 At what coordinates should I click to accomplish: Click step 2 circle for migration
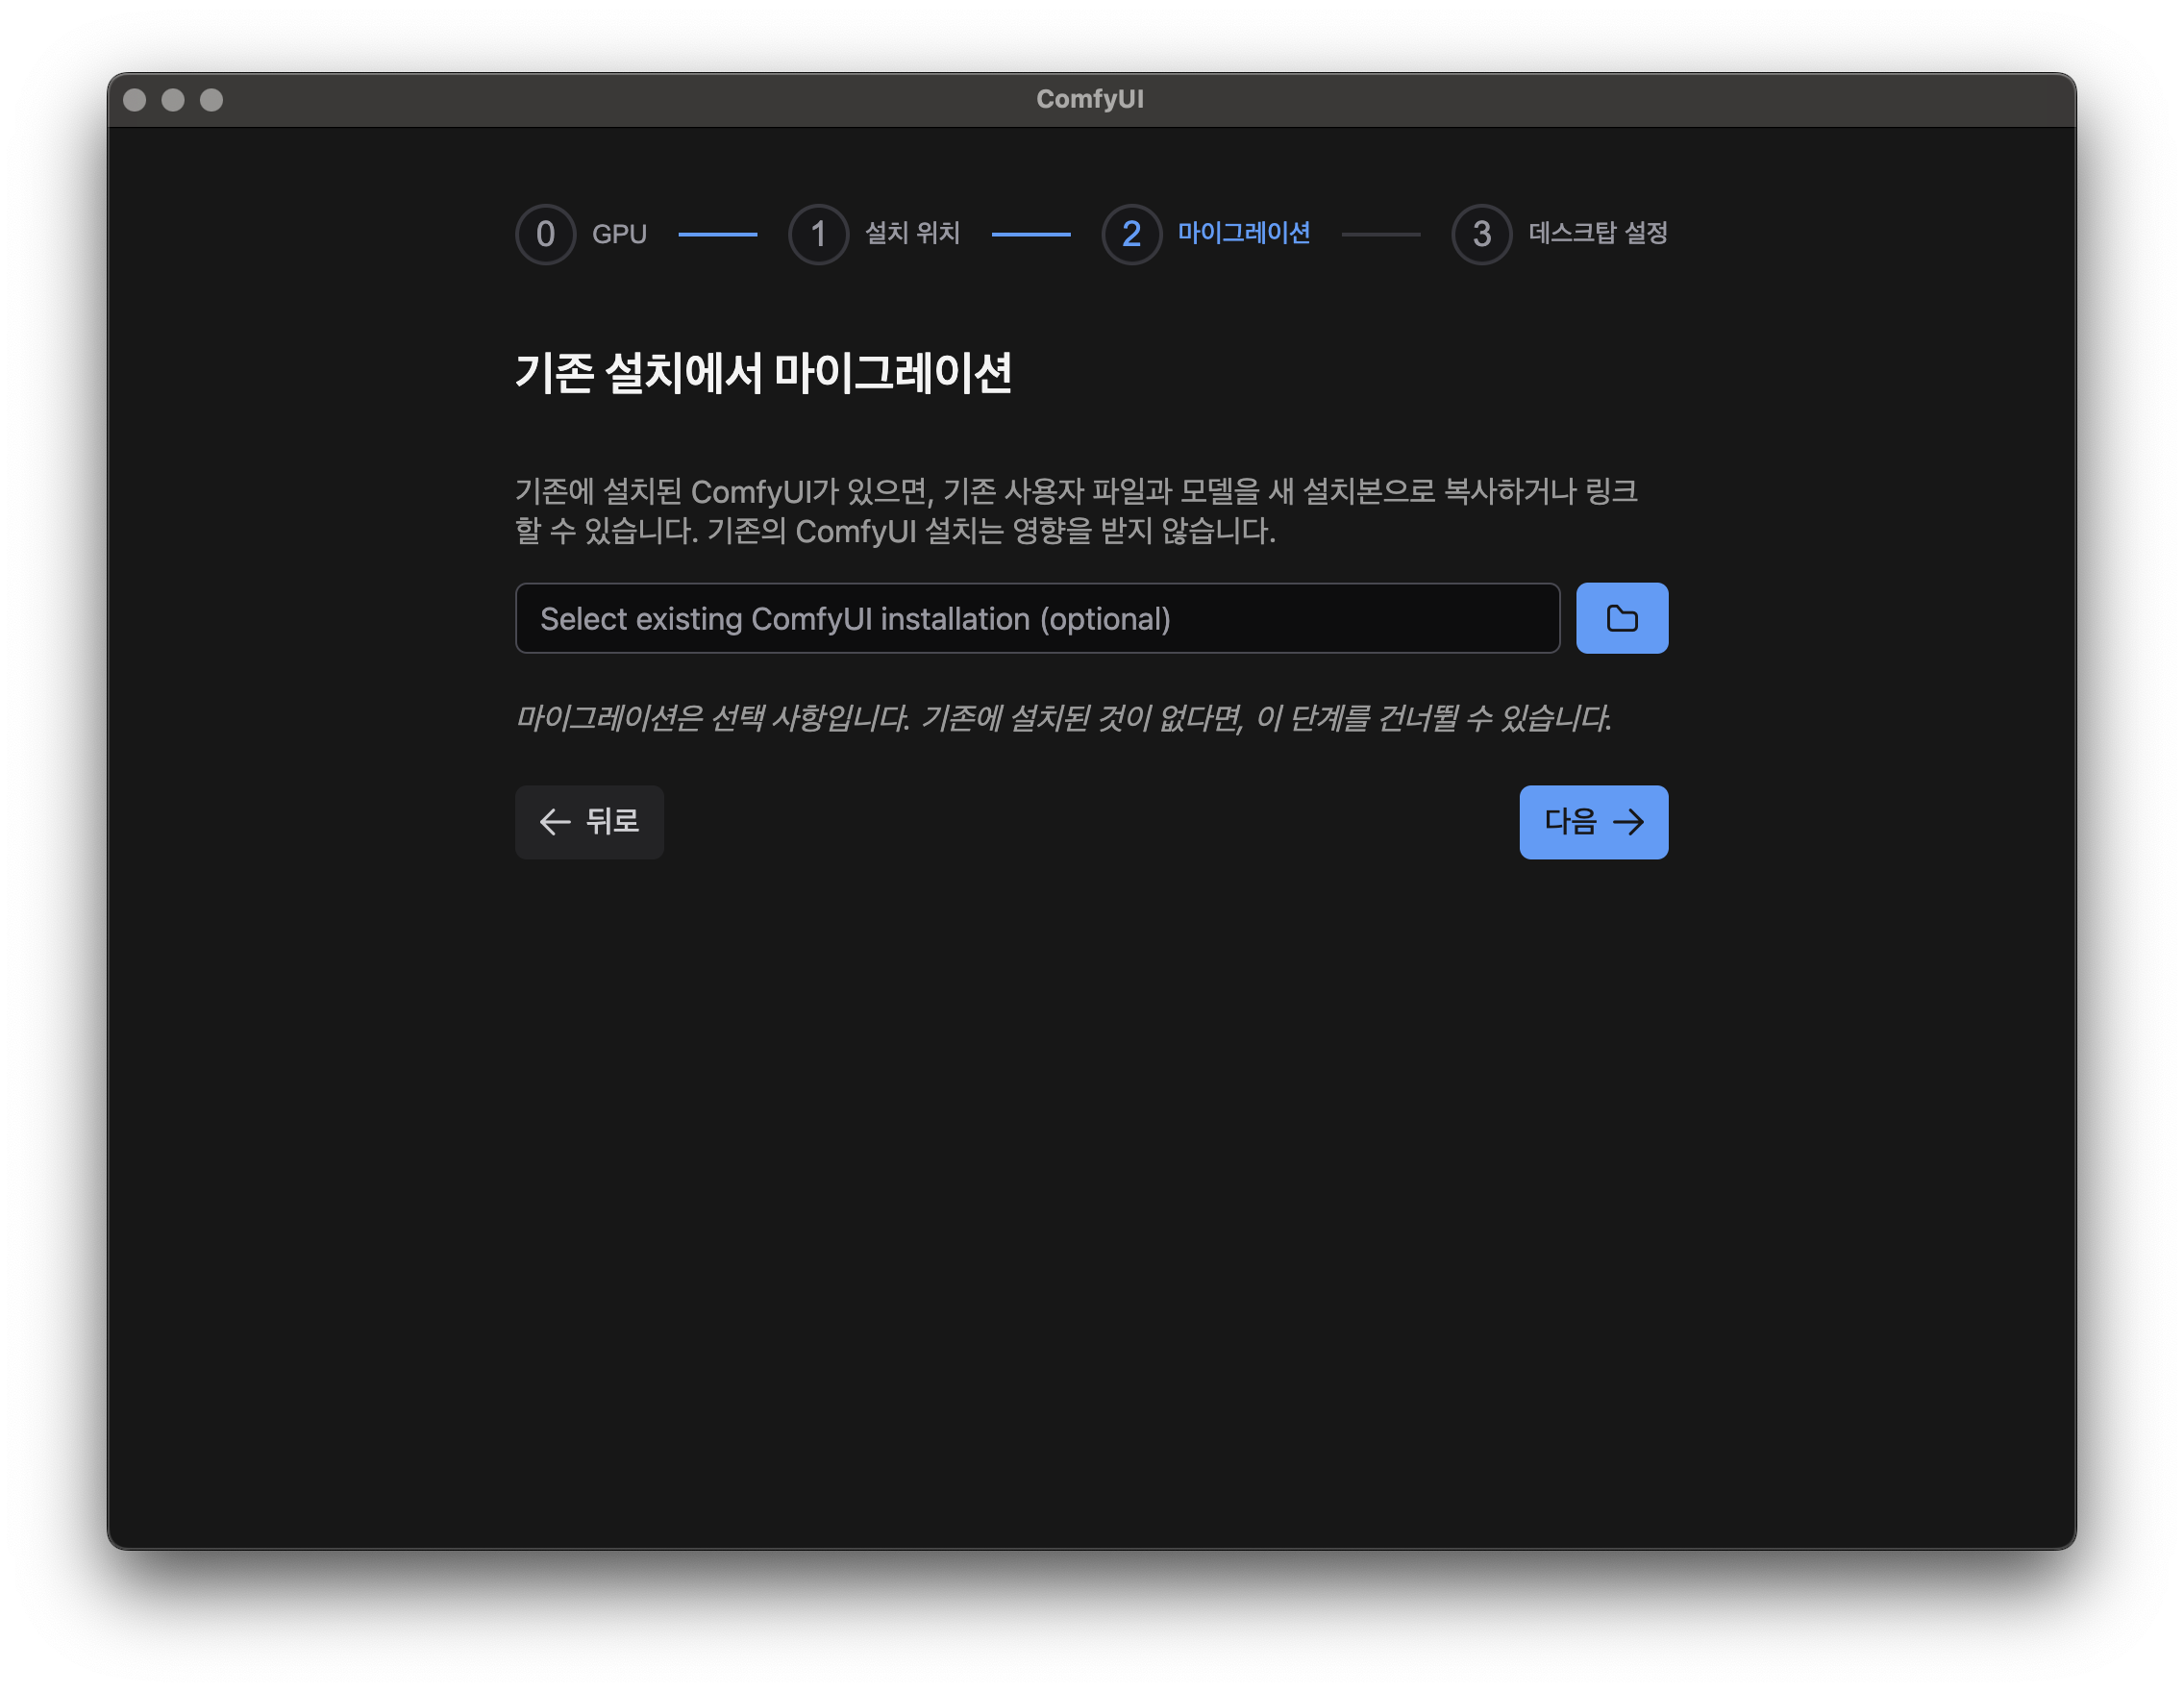(x=1131, y=234)
